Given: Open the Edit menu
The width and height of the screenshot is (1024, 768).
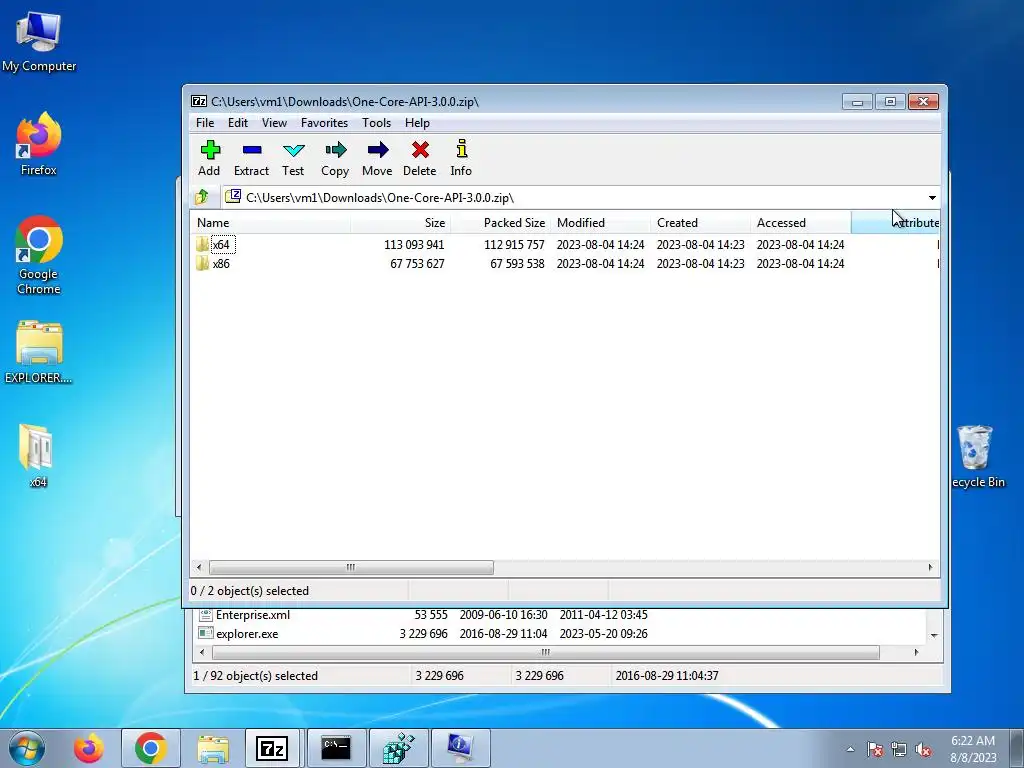Looking at the screenshot, I should (x=238, y=123).
